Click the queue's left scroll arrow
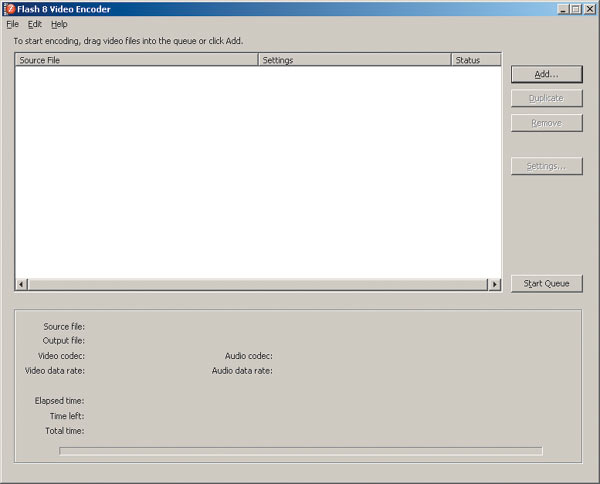This screenshot has height=484, width=600. pos(22,284)
